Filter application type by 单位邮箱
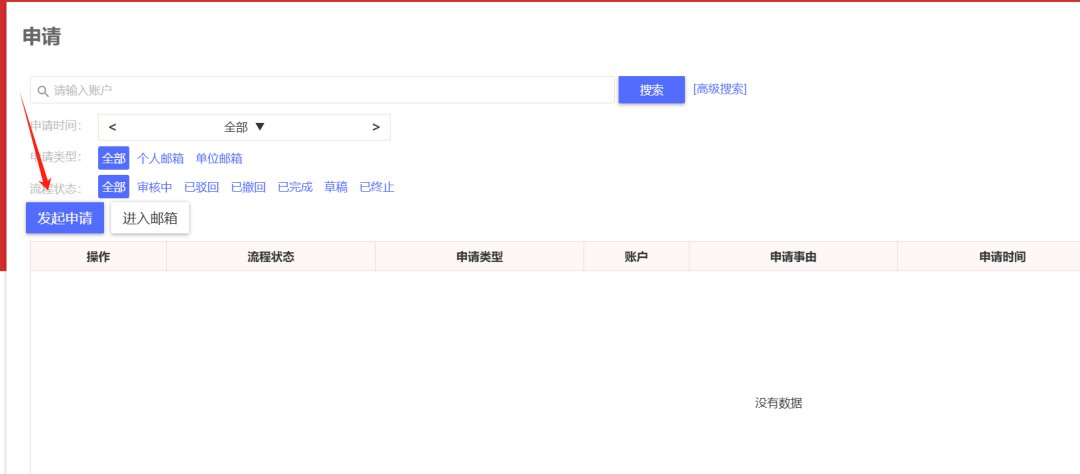 219,158
